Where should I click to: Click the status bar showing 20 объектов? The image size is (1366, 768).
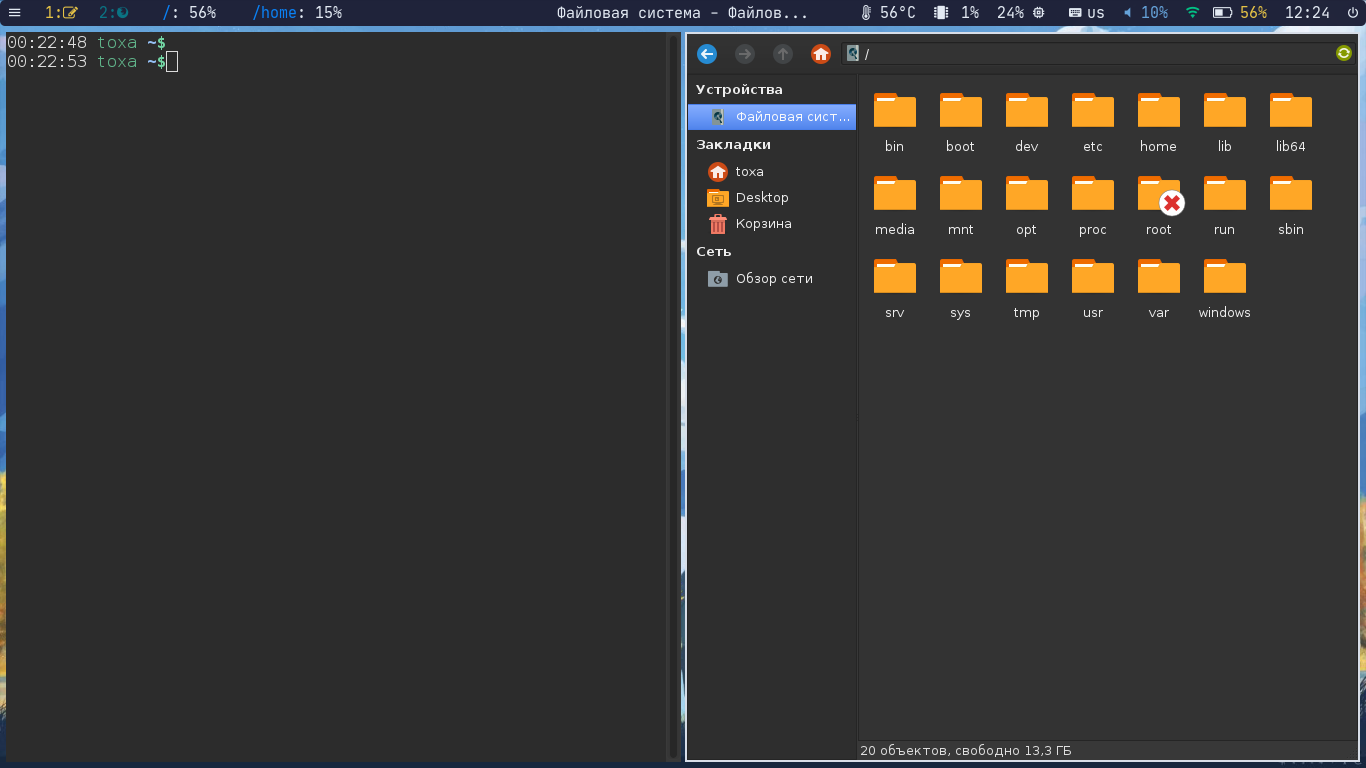(x=1108, y=750)
